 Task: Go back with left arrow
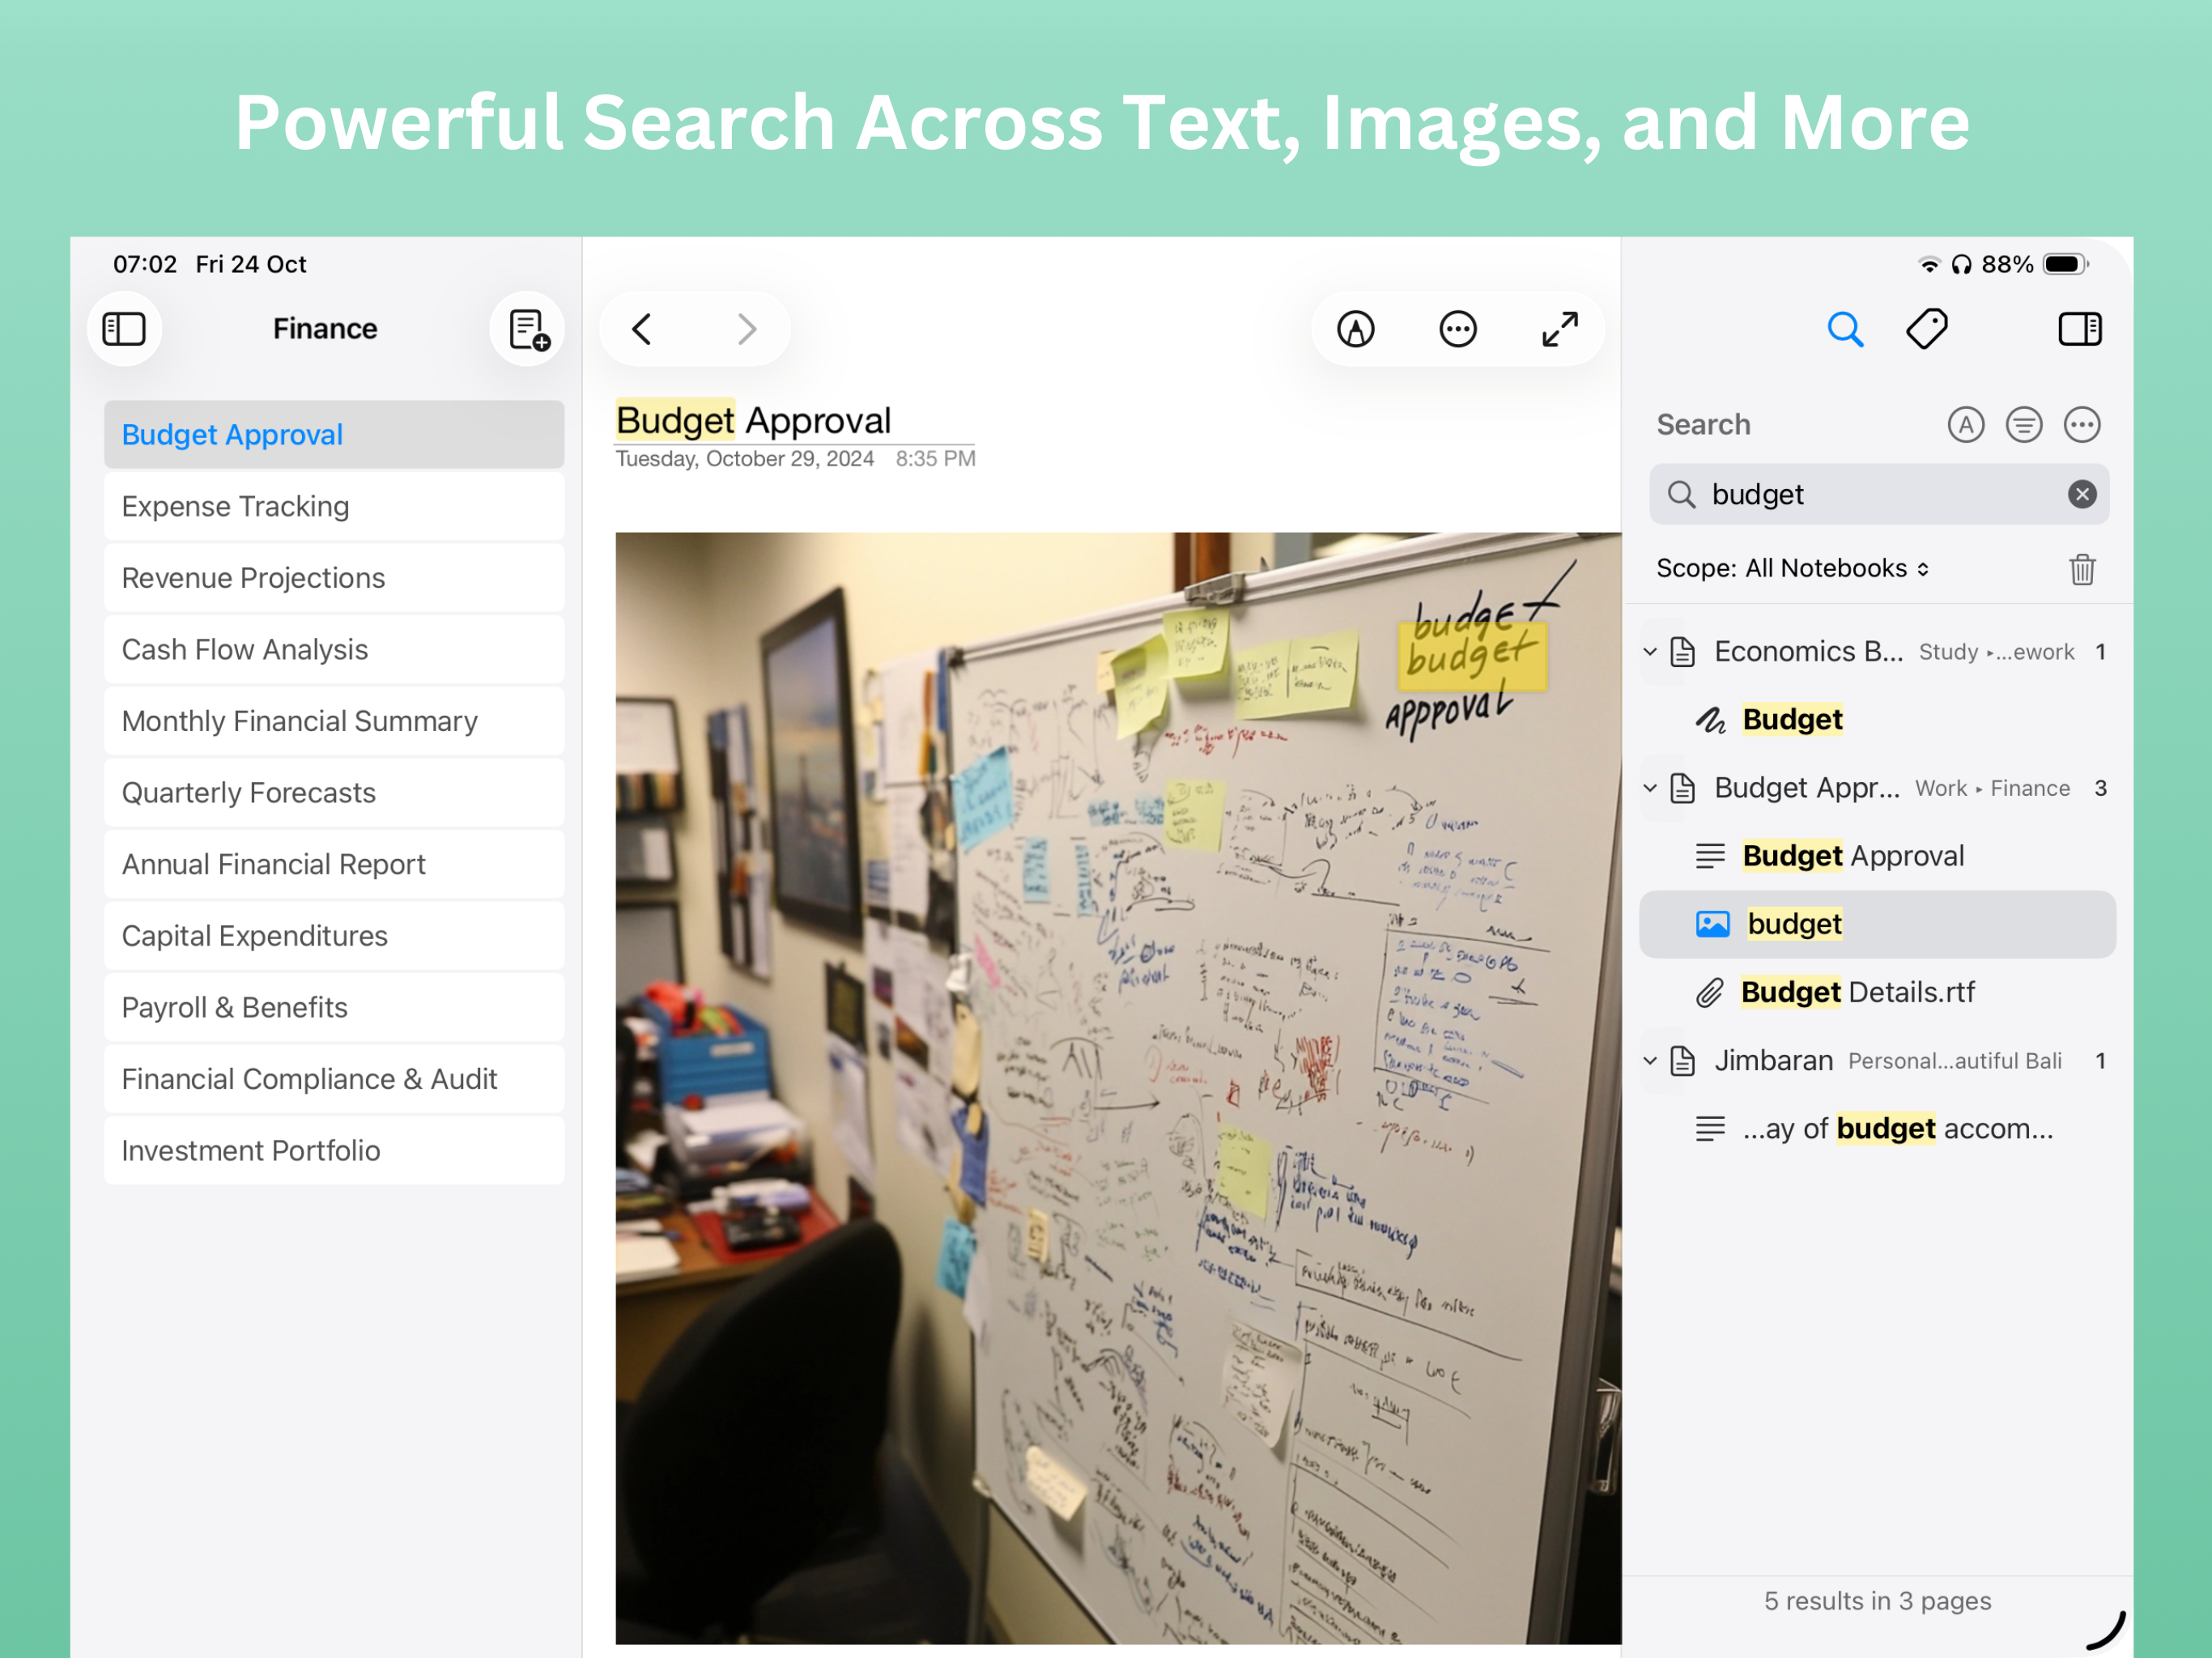point(643,329)
